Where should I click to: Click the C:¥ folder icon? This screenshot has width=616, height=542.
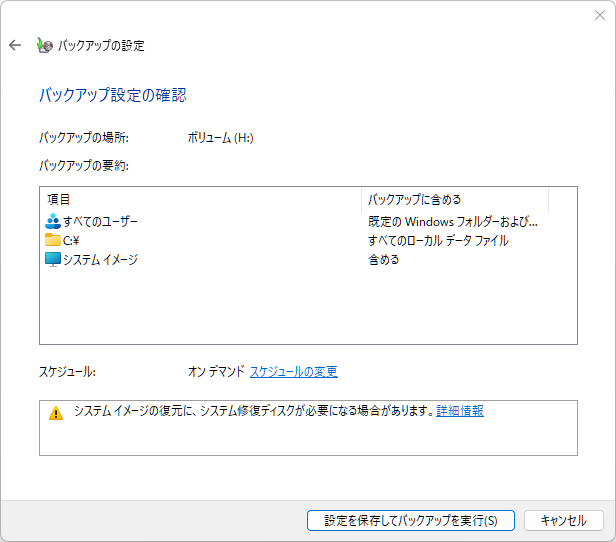53,240
